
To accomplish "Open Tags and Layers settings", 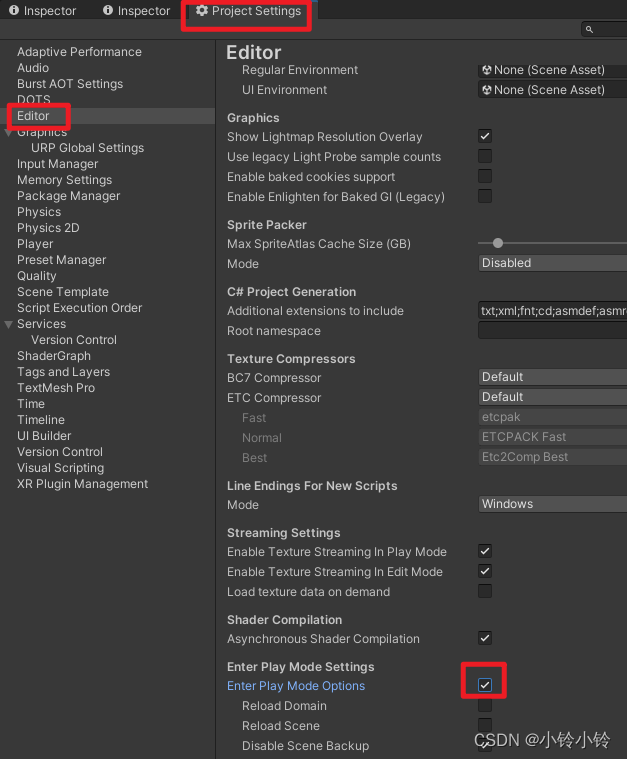I will coord(63,371).
